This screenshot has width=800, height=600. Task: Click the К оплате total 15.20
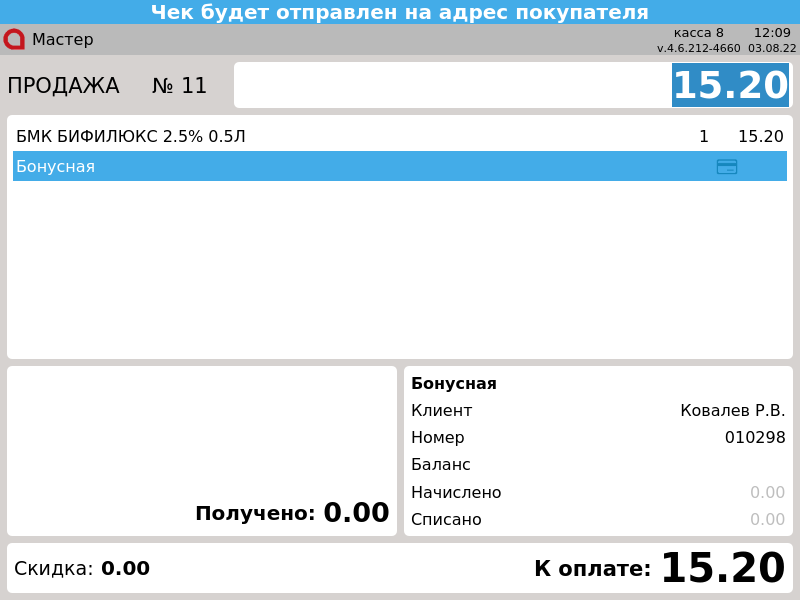tap(722, 569)
